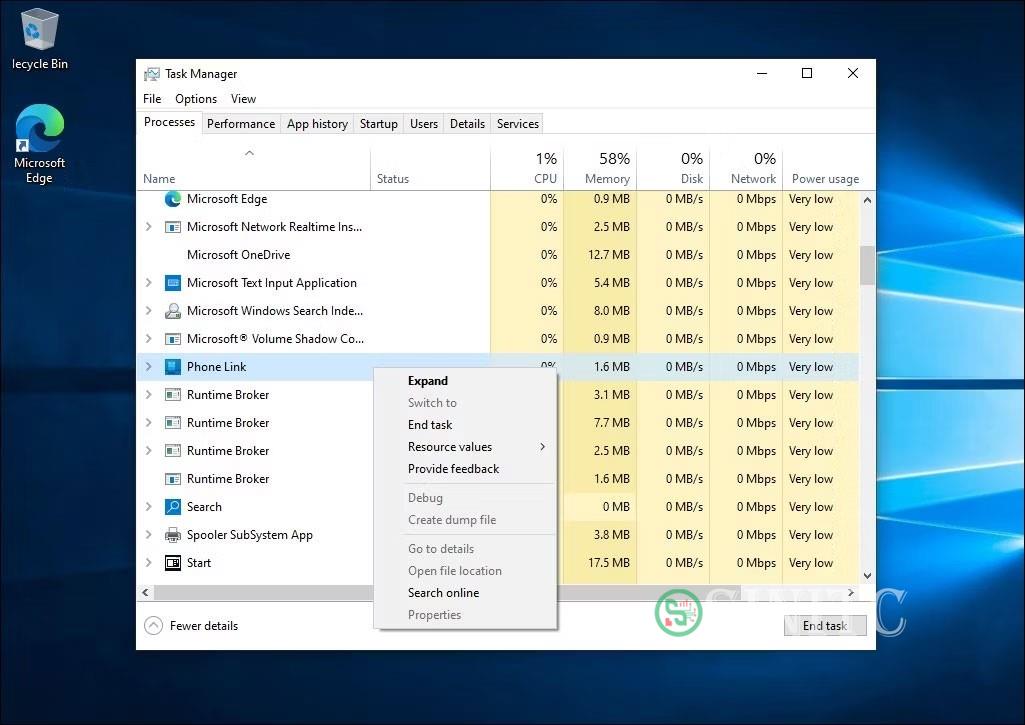Open the Options menu
Image resolution: width=1025 pixels, height=725 pixels.
coord(195,99)
